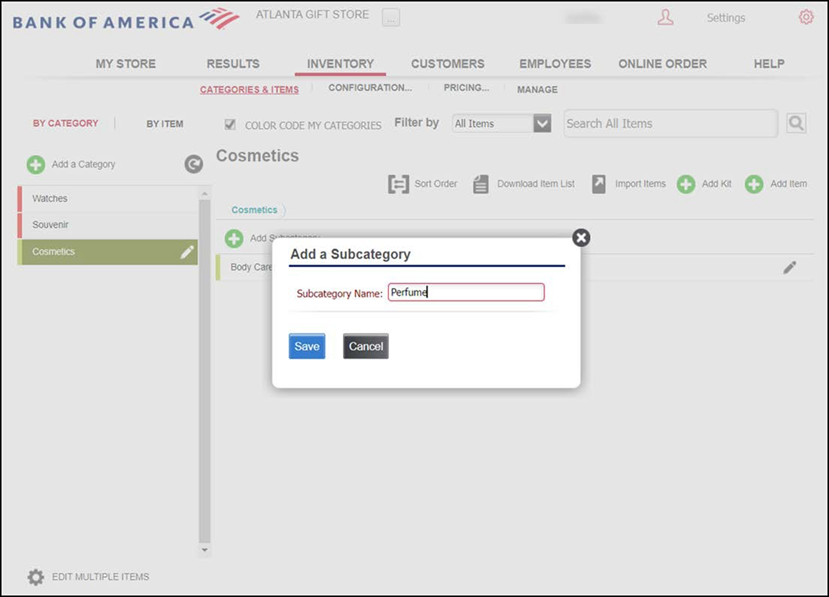Click the Sort Order icon

398,184
